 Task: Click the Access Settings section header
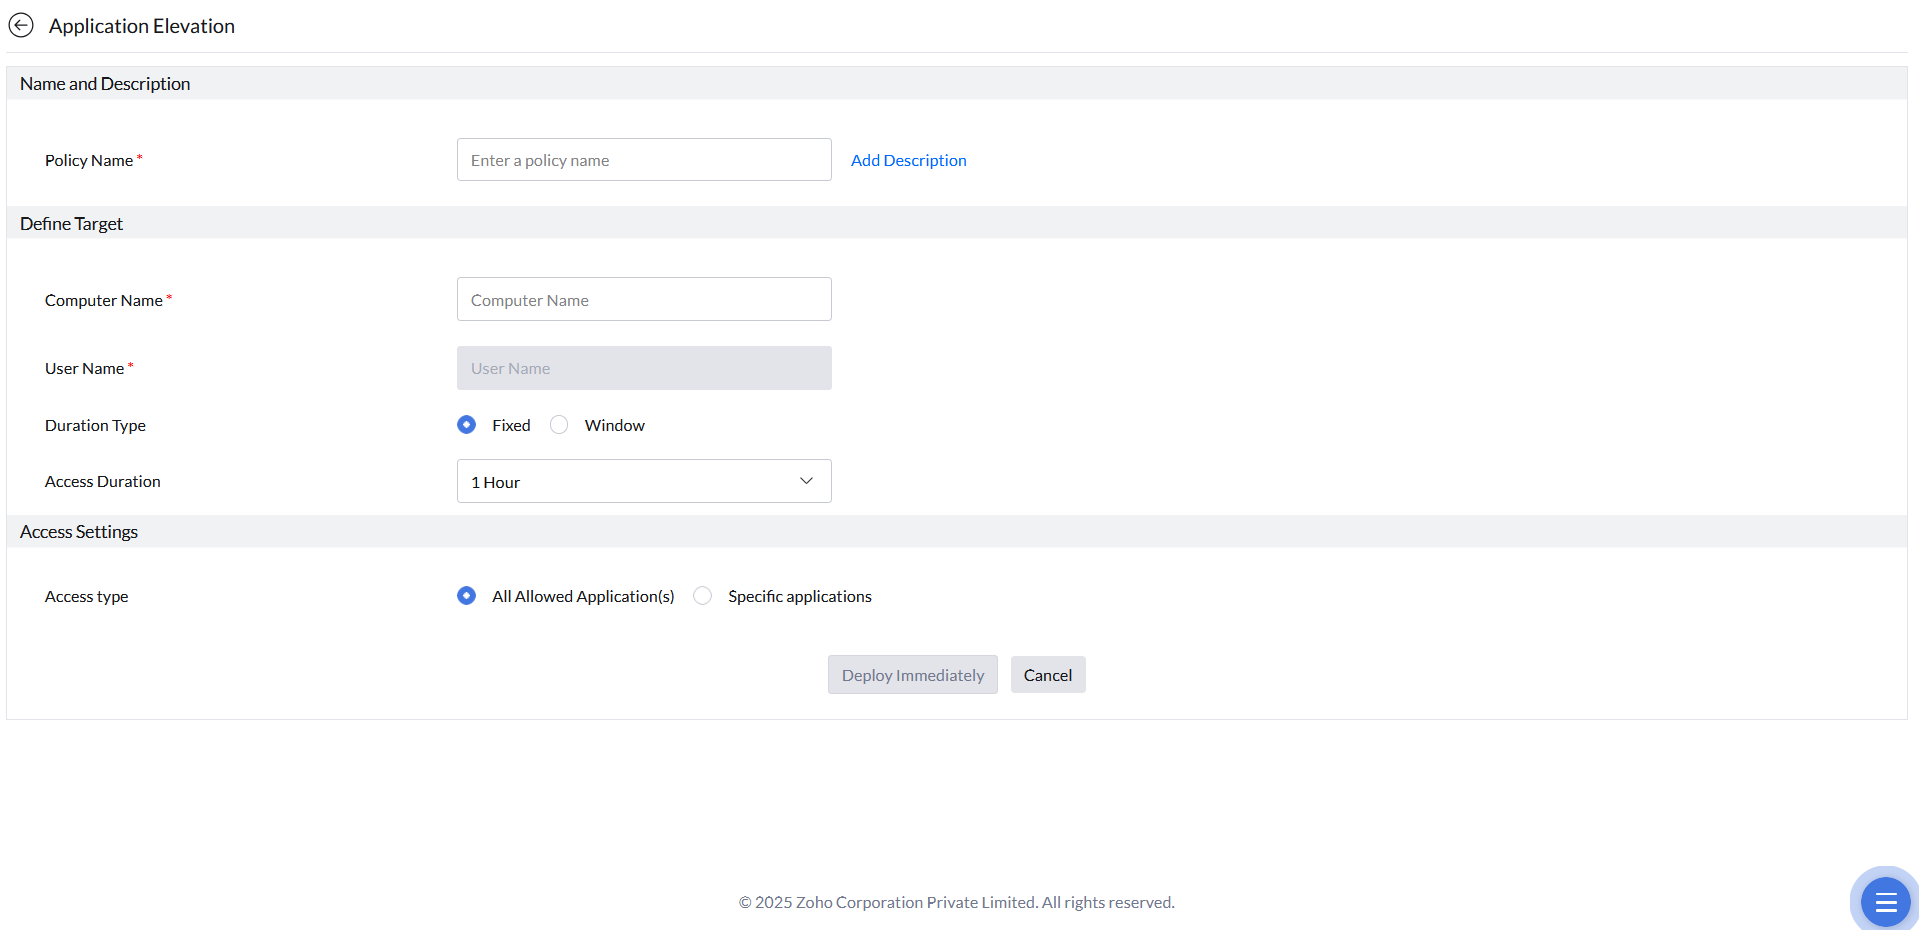pyautogui.click(x=79, y=532)
